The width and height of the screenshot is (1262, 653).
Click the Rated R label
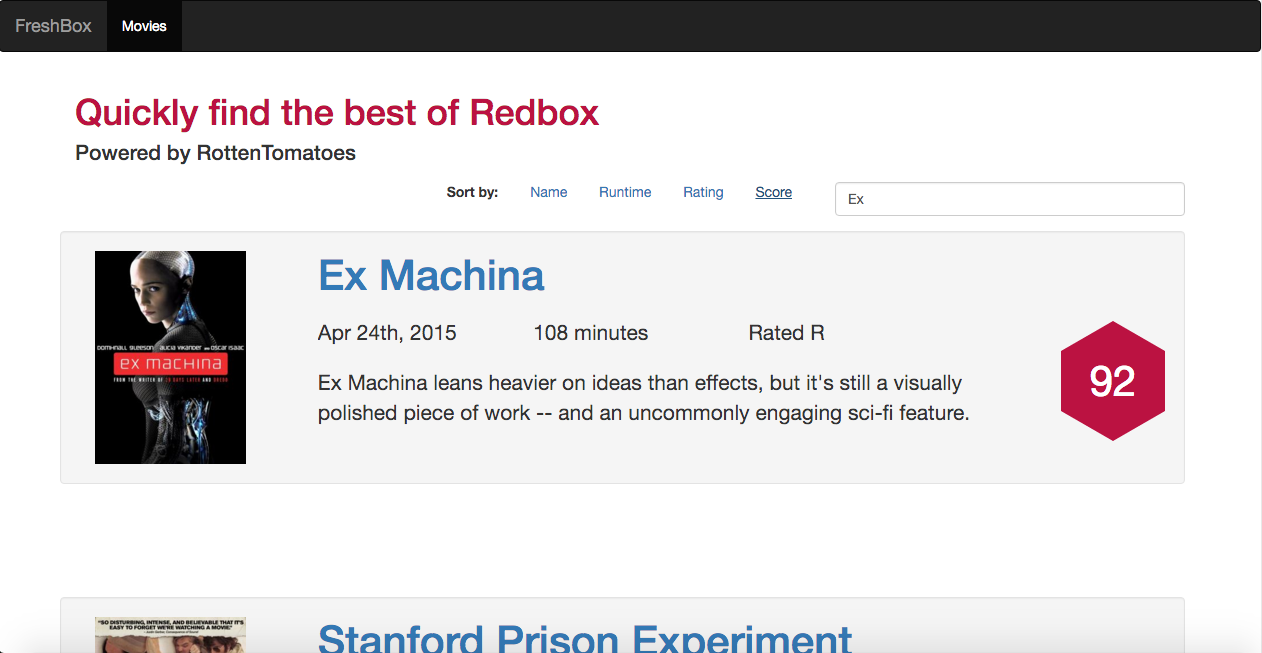[786, 333]
